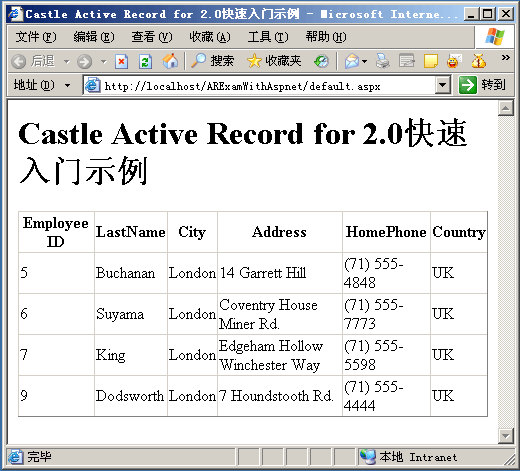Open the back history dropdown arrow
The width and height of the screenshot is (520, 471).
pyautogui.click(x=67, y=62)
